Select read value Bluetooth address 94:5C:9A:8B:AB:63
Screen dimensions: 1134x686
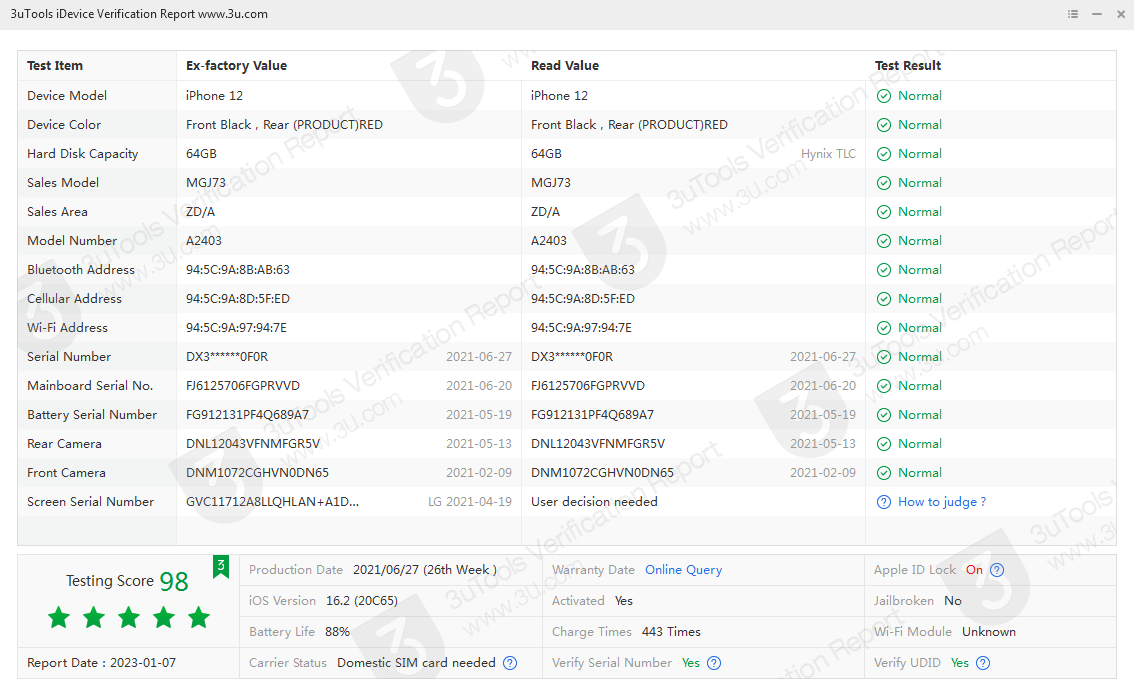(583, 270)
